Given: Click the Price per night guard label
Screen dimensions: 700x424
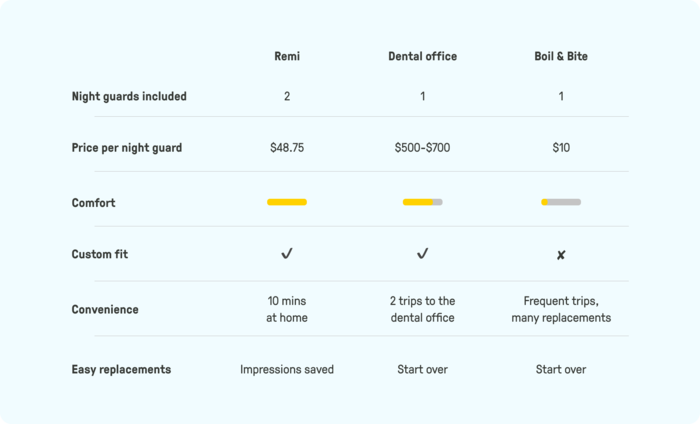Looking at the screenshot, I should pyautogui.click(x=127, y=148).
